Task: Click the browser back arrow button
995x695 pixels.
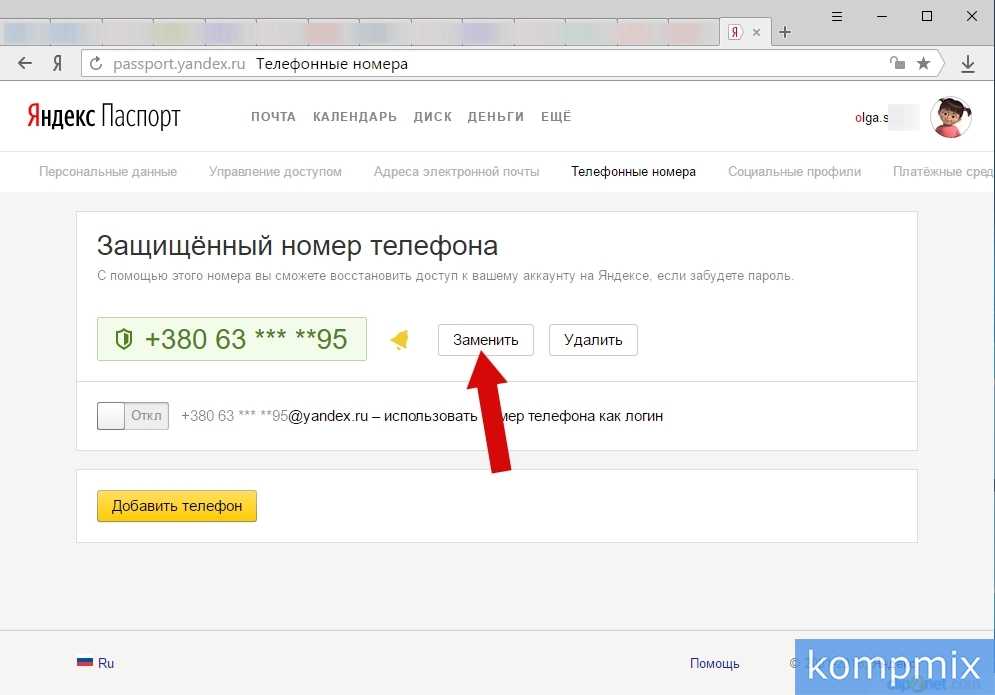Action: click(25, 64)
